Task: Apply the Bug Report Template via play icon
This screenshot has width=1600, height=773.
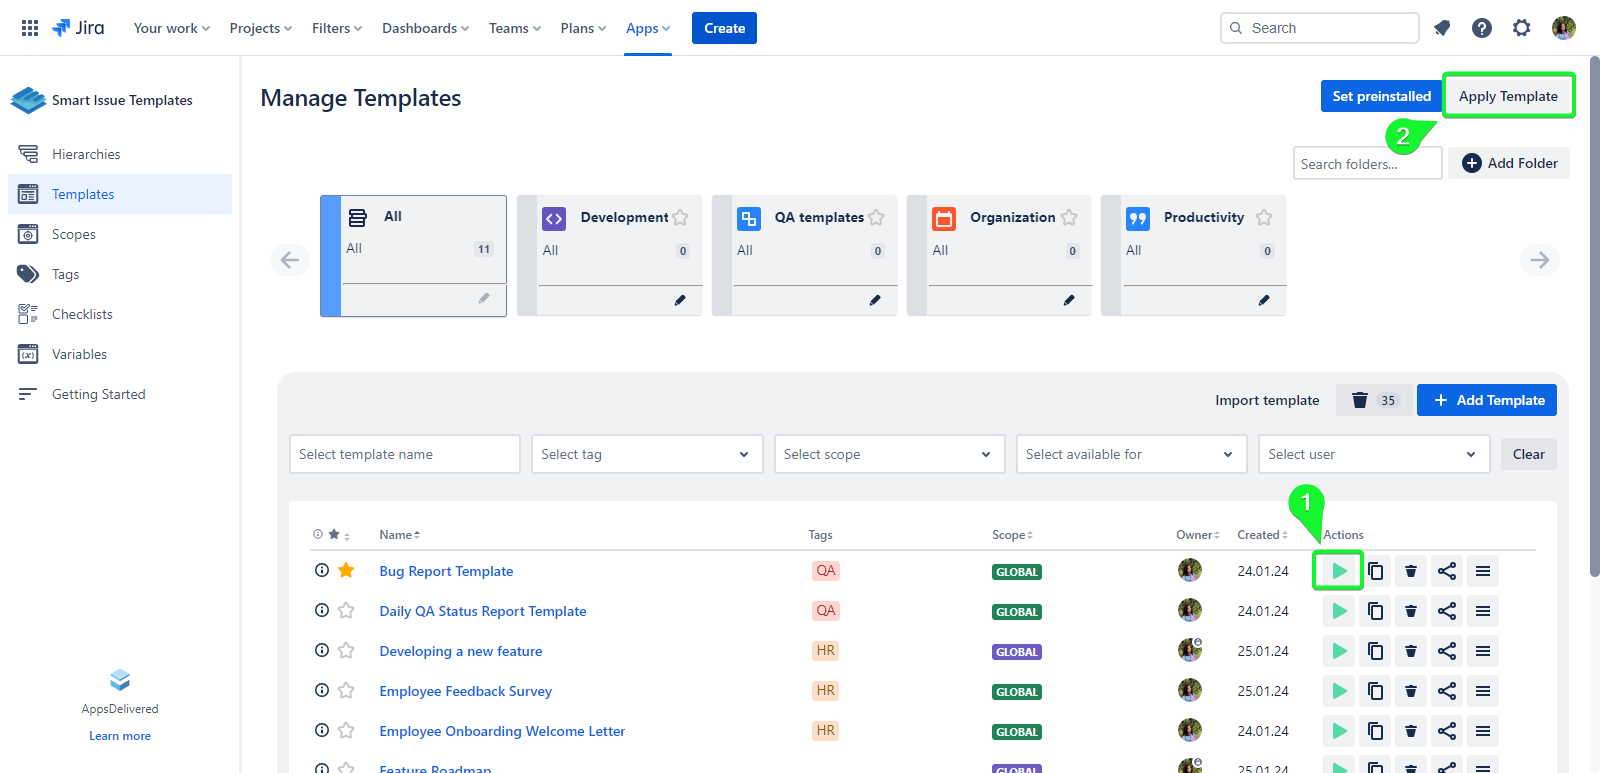Action: pos(1339,571)
